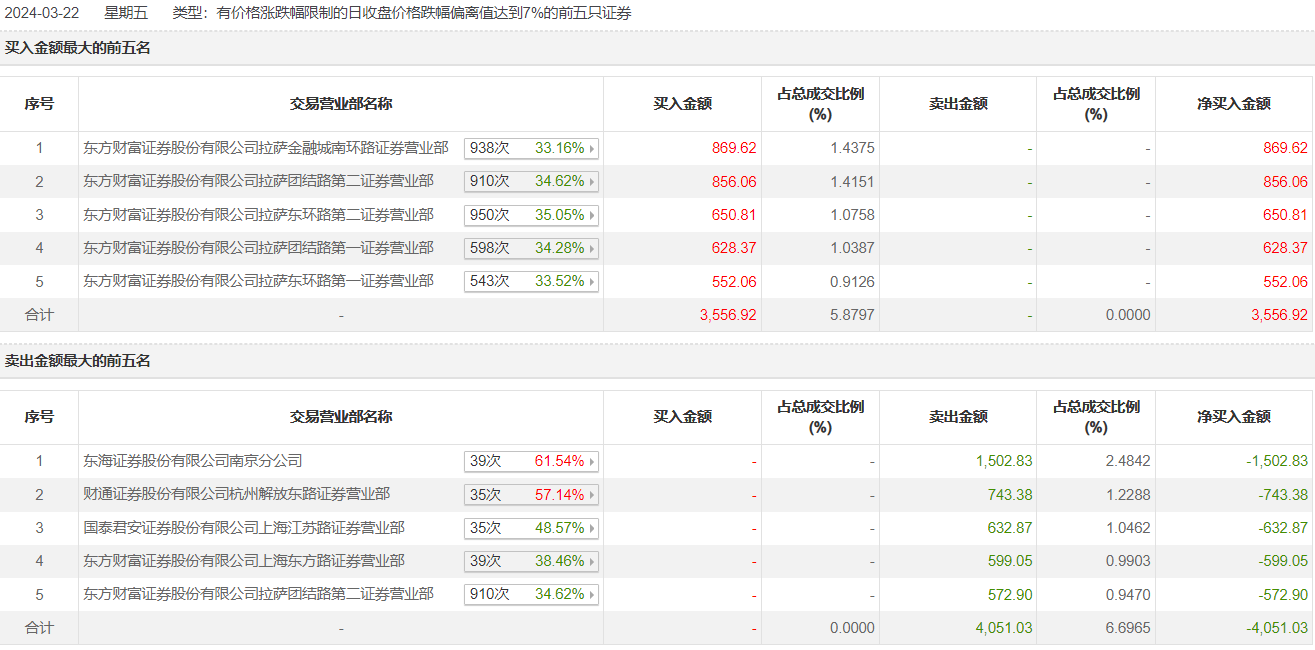Select the -4,051.03 total net buy cell
The width and height of the screenshot is (1315, 650).
(1277, 628)
